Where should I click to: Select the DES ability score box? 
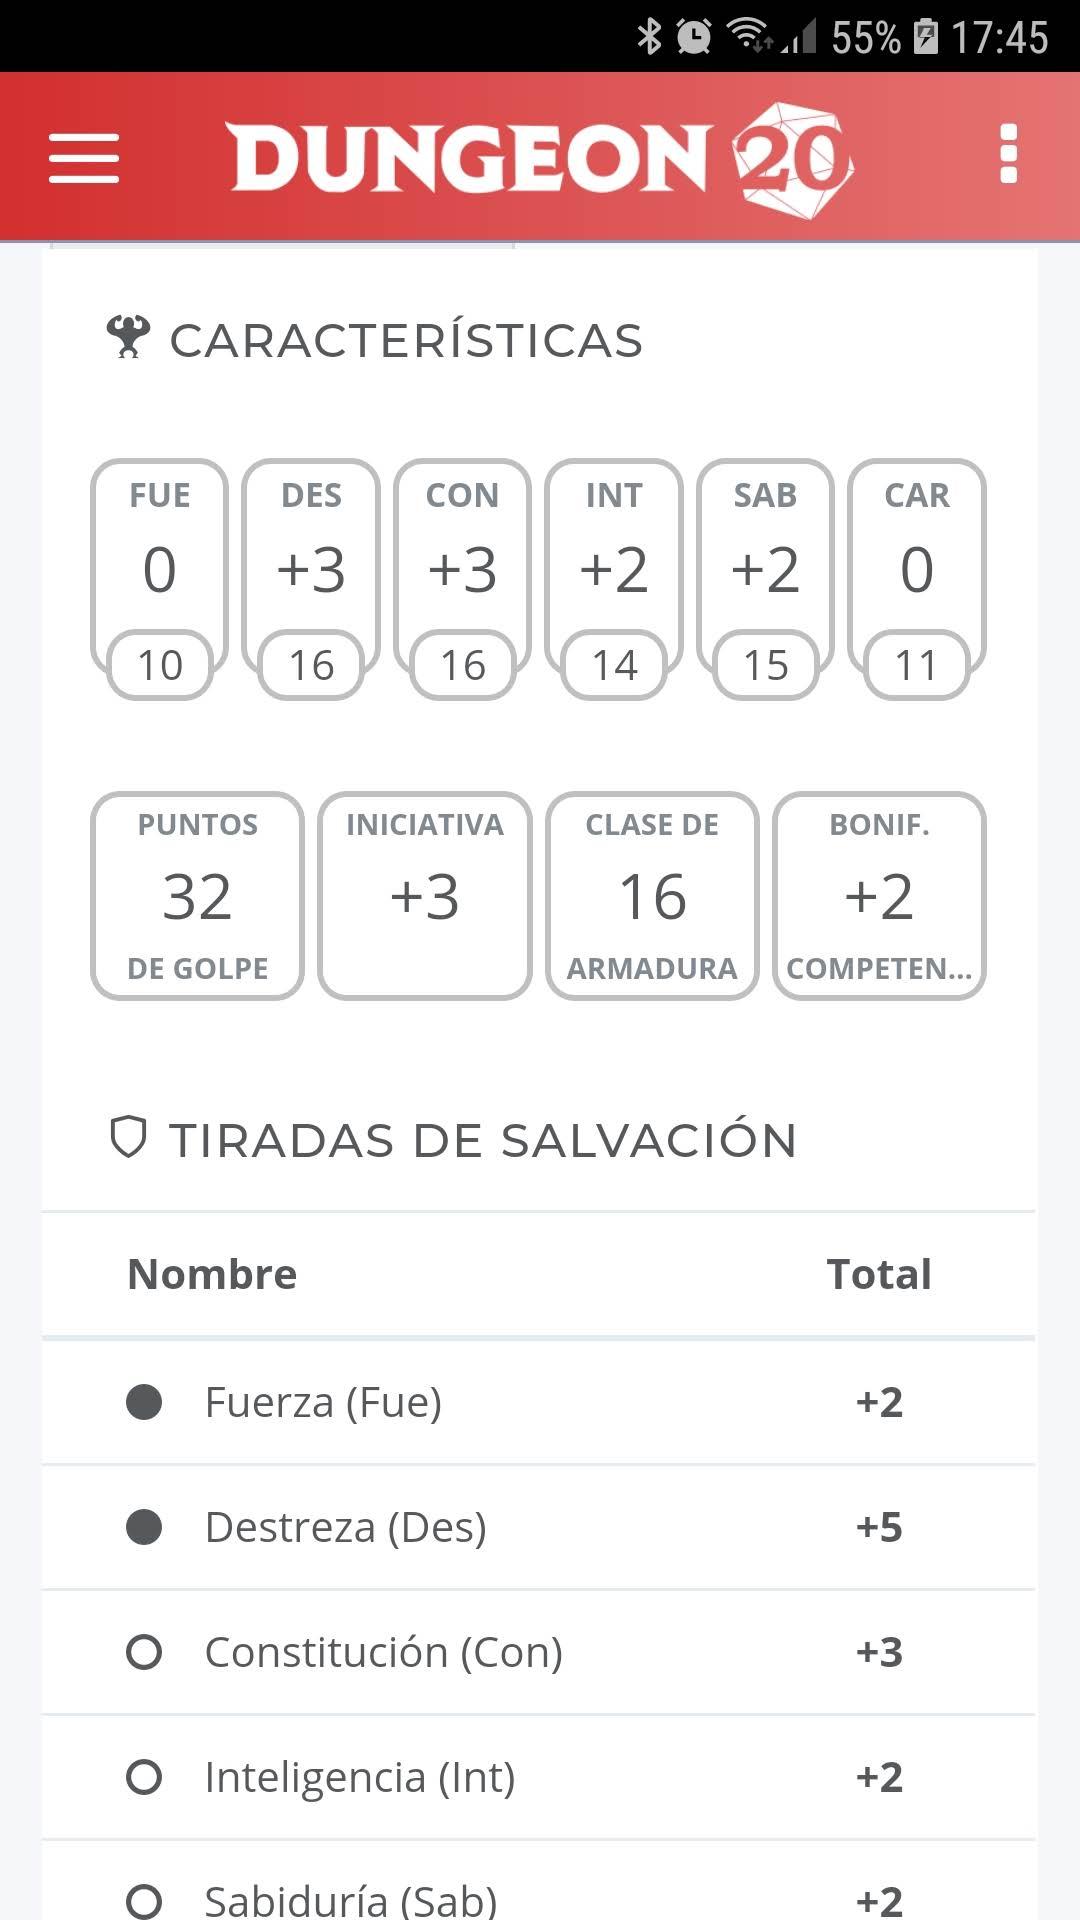coord(311,579)
